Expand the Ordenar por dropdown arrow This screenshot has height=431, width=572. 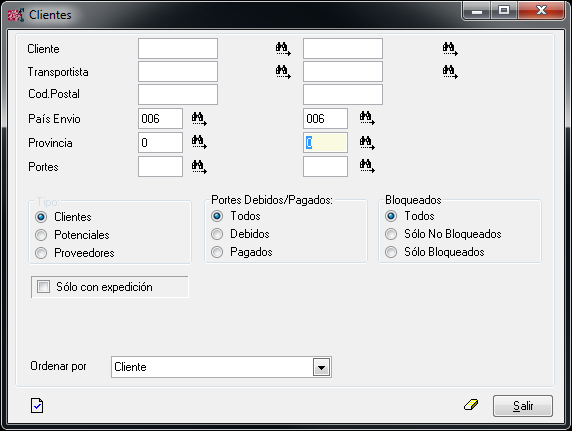321,367
